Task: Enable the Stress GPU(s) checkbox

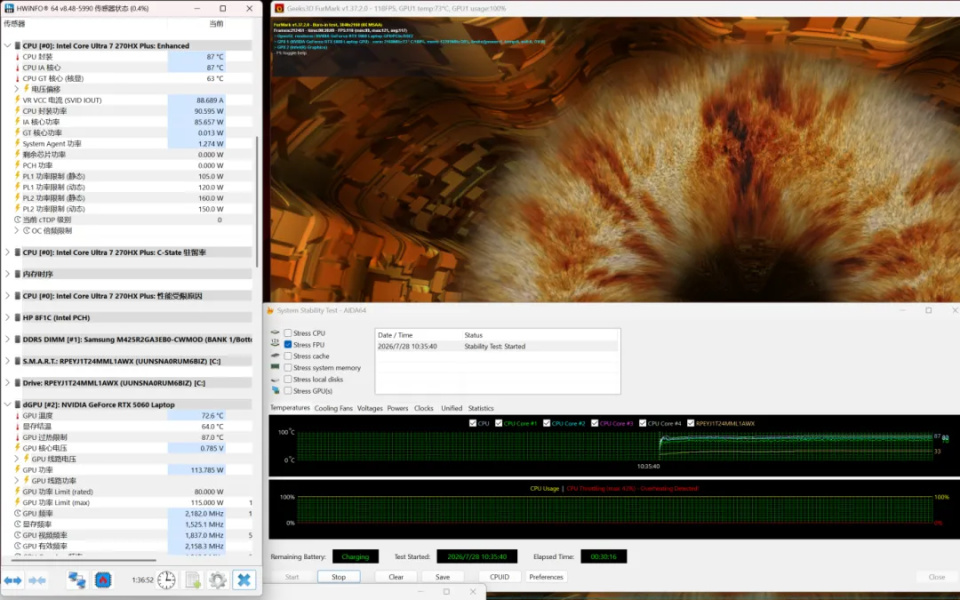Action: point(287,391)
